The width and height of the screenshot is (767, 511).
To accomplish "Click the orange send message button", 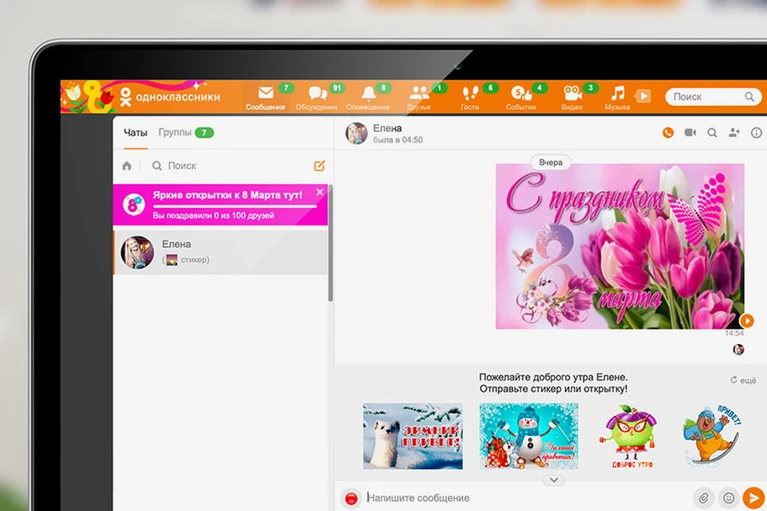I will pos(753,498).
